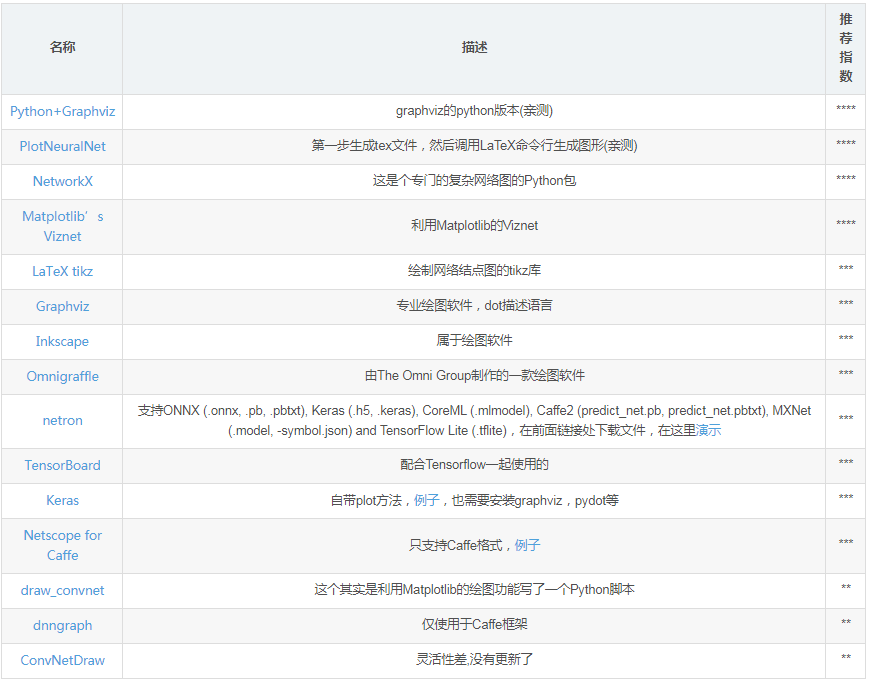Open the Netscope for Caffe link
The image size is (870, 684).
tap(62, 545)
